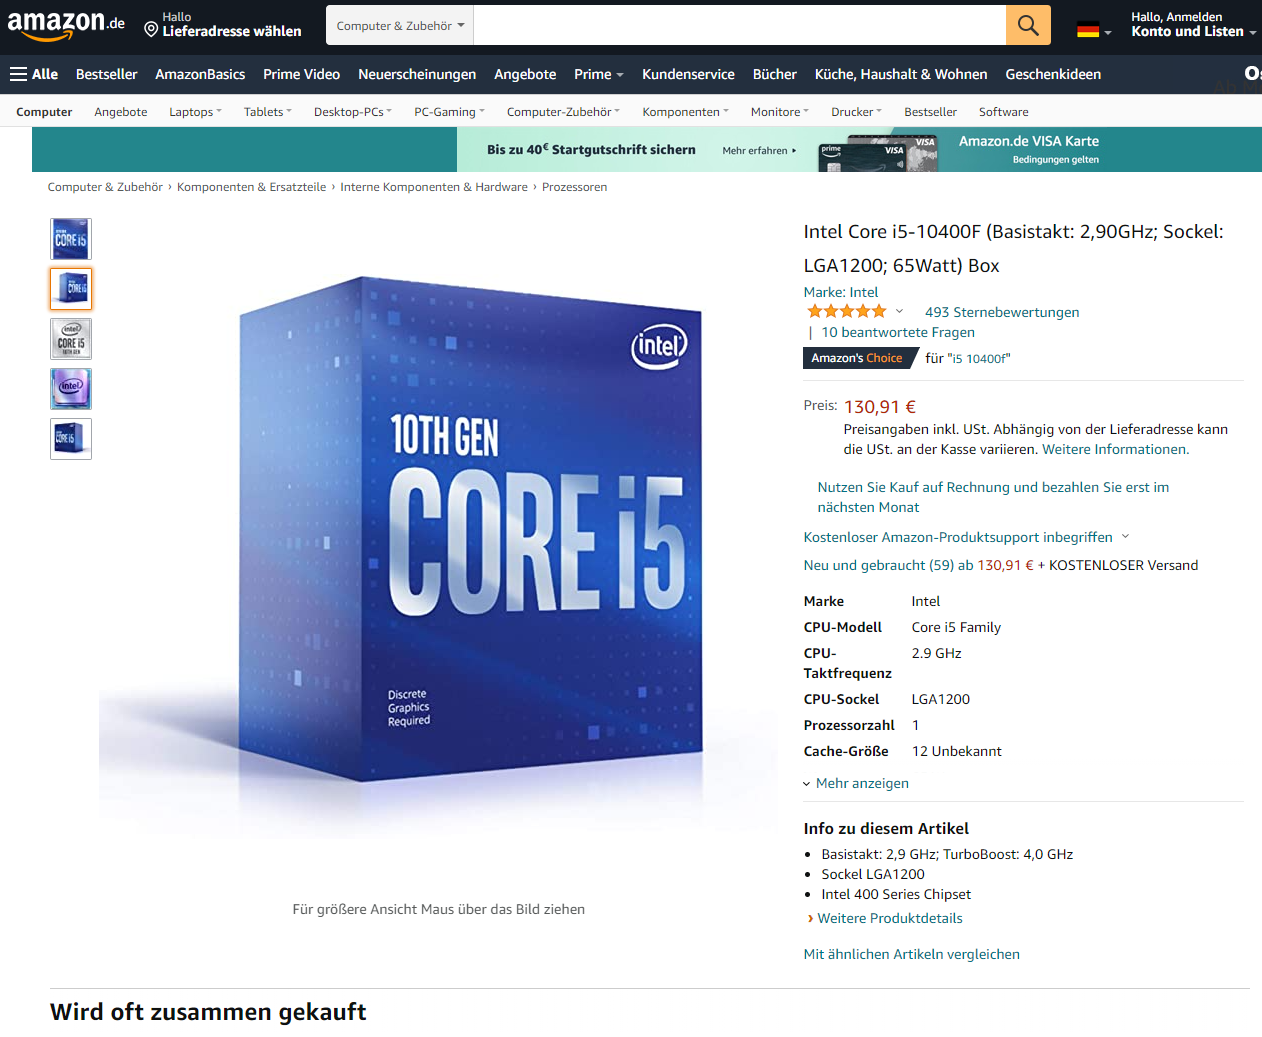Go to Bestseller in the navigation bar

click(x=107, y=74)
